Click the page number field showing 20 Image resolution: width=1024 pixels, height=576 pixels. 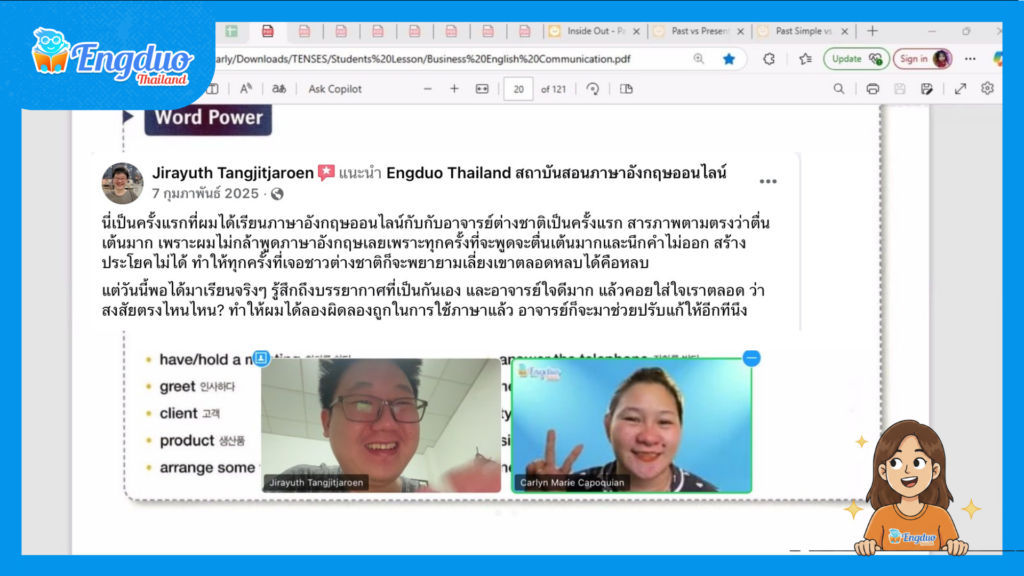coord(518,89)
